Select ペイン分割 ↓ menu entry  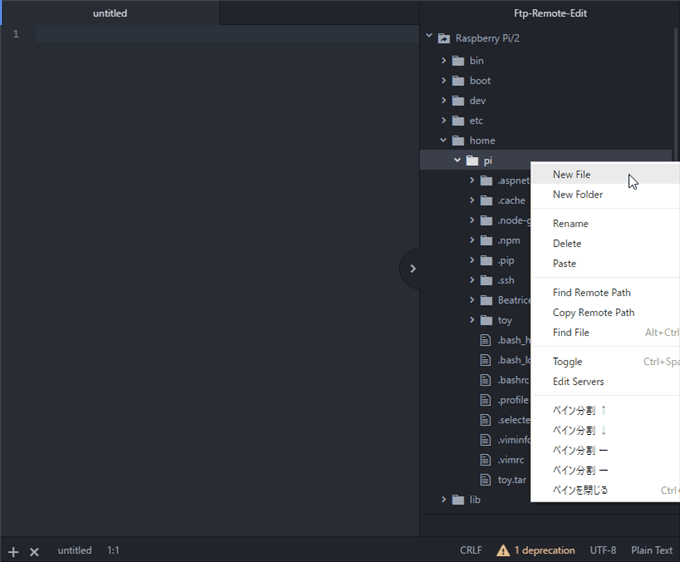tap(605, 430)
